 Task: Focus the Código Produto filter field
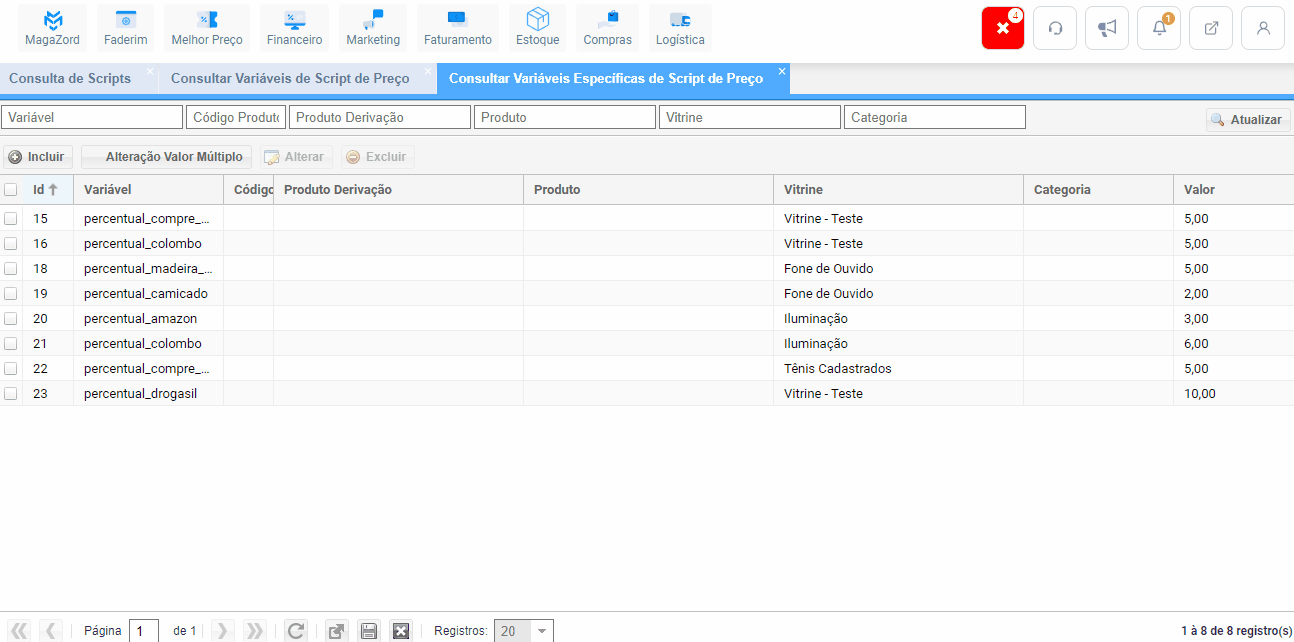pos(236,117)
